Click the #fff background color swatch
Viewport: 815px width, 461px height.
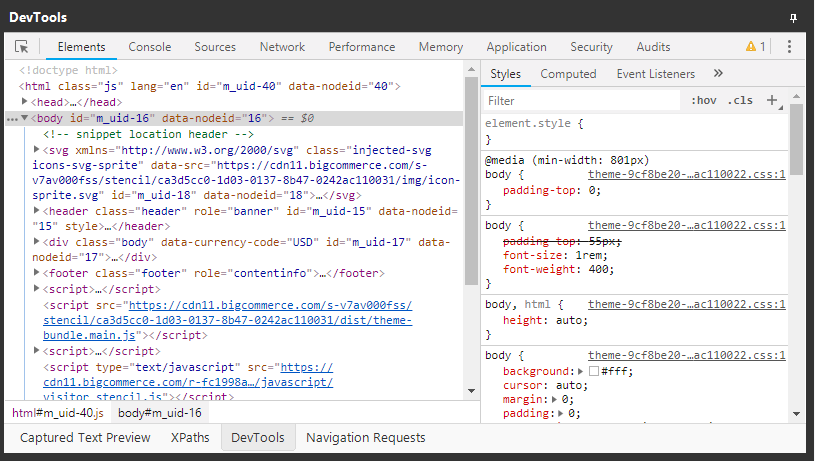[x=594, y=371]
